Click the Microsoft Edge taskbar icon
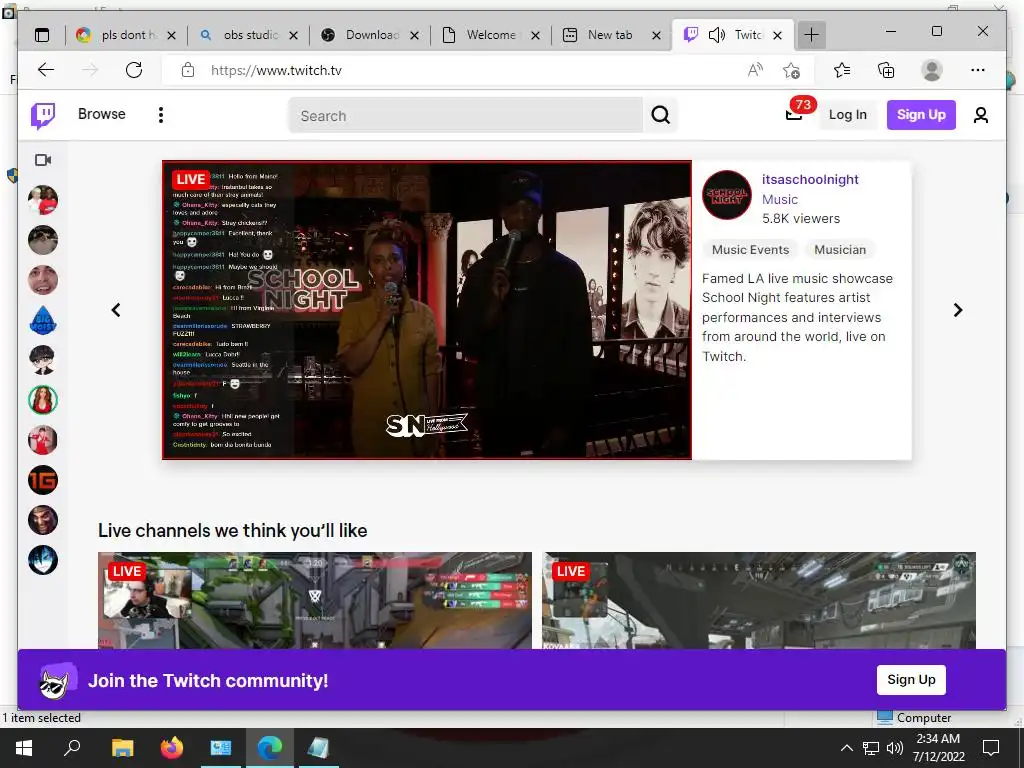Screen dimensions: 1024x768 [x=270, y=748]
